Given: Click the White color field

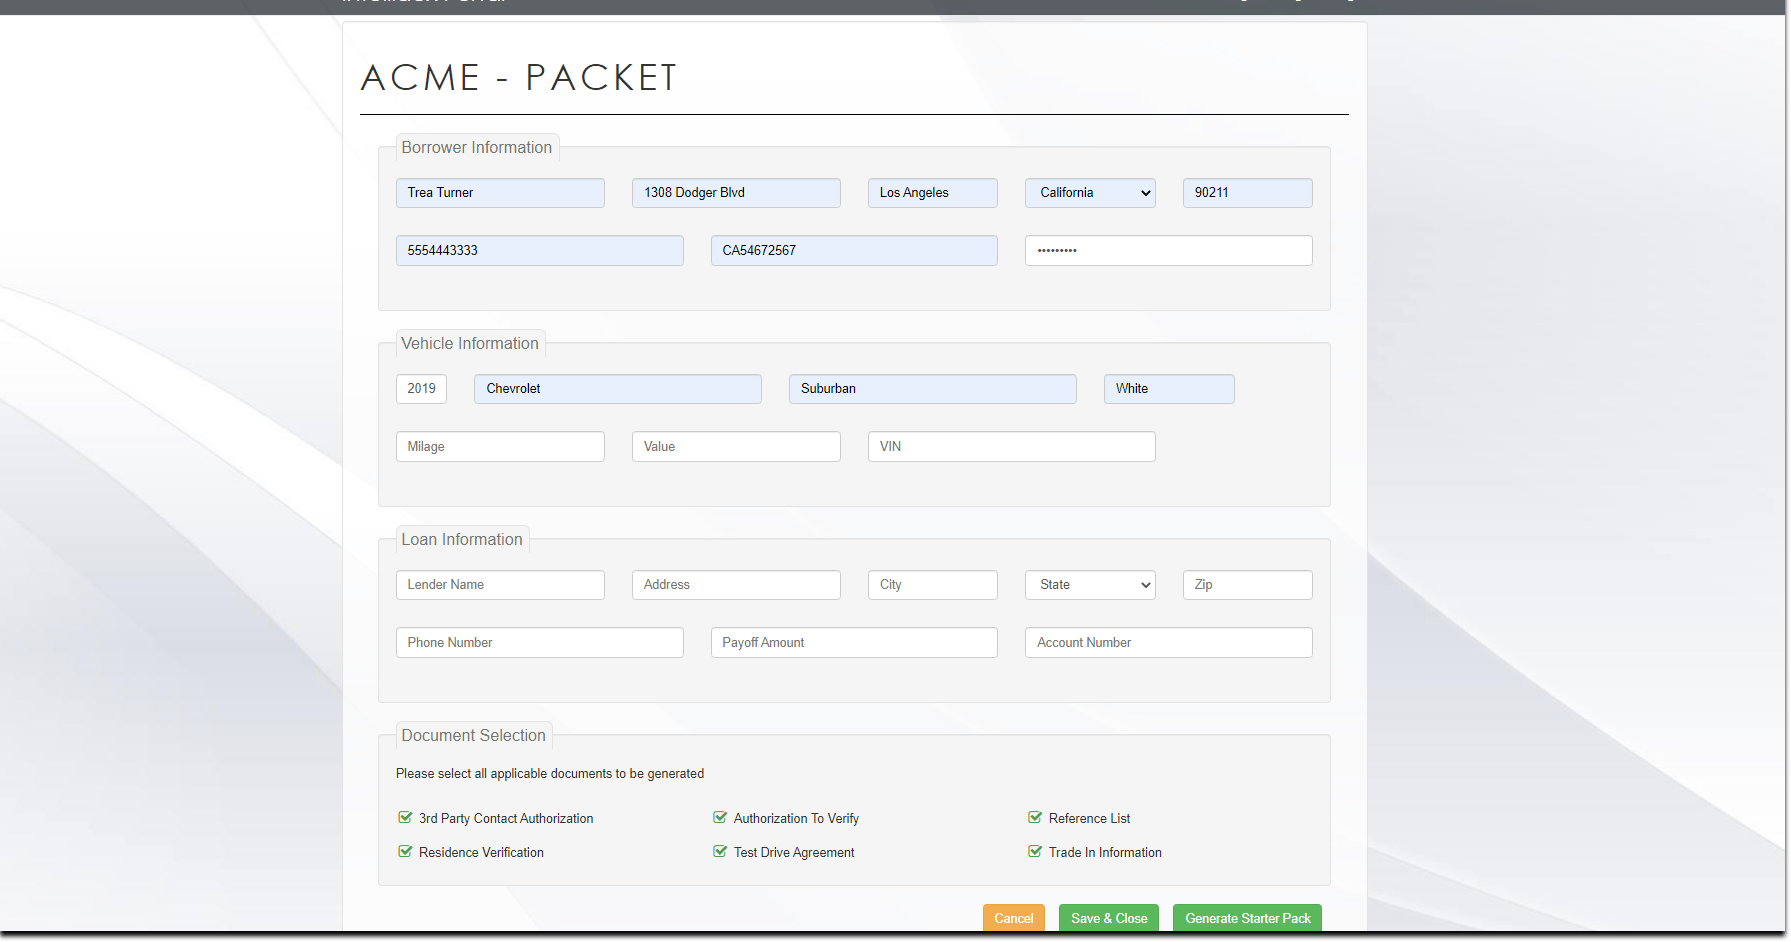Looking at the screenshot, I should [1169, 389].
